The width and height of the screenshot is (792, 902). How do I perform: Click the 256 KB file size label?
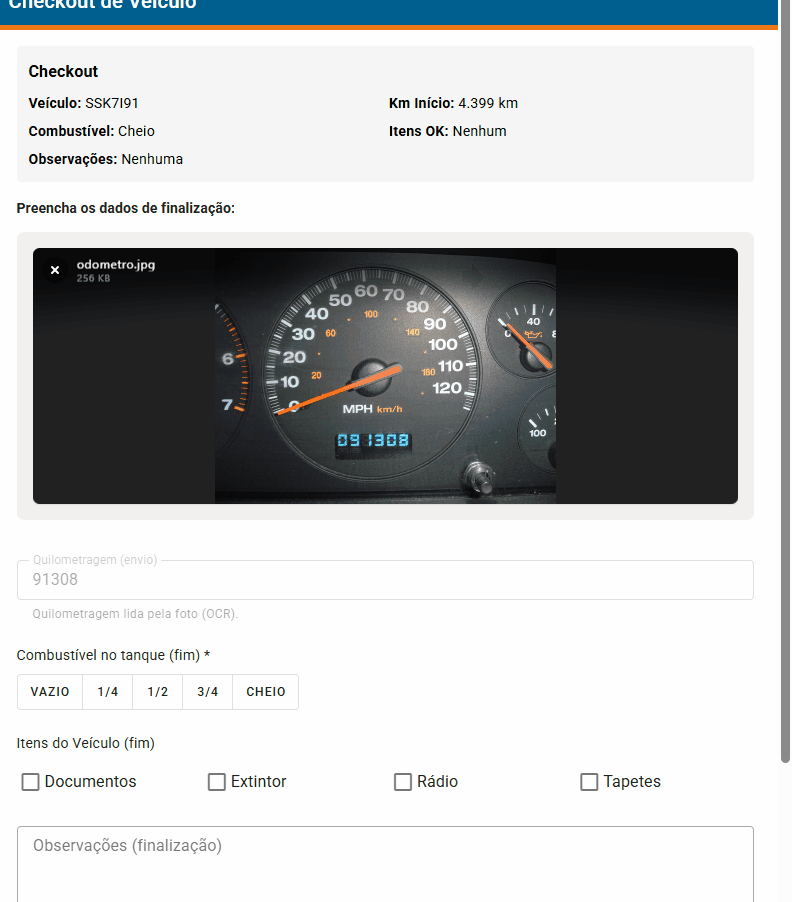(x=93, y=278)
